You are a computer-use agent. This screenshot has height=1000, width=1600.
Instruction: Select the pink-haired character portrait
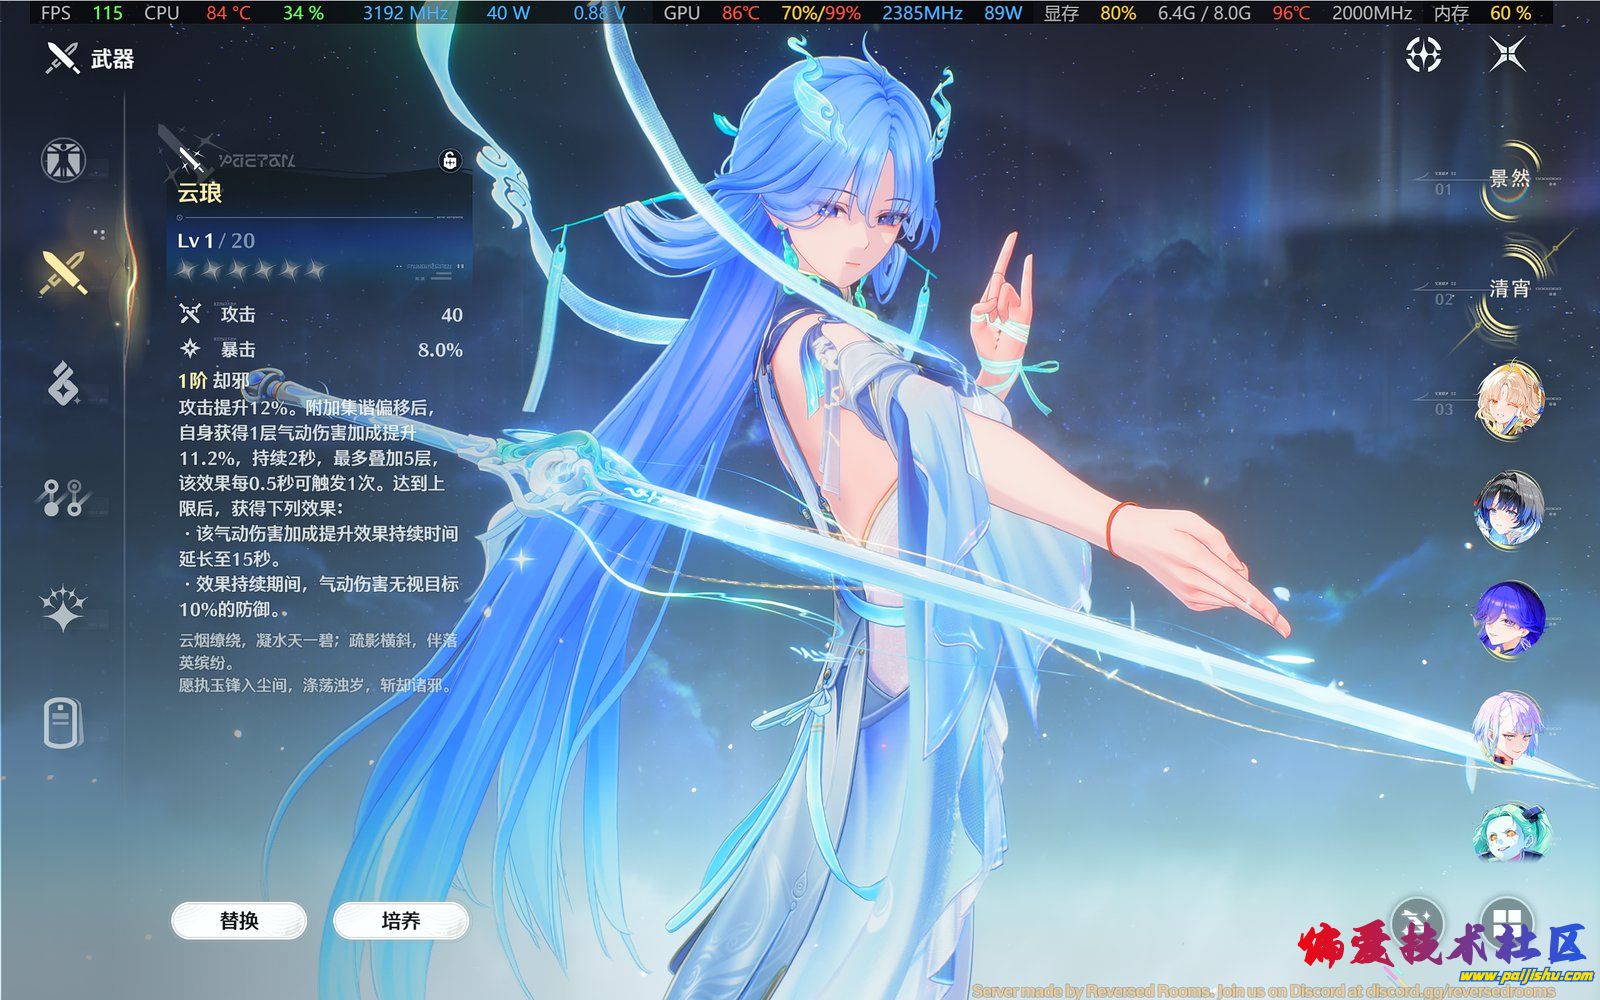coord(1510,730)
